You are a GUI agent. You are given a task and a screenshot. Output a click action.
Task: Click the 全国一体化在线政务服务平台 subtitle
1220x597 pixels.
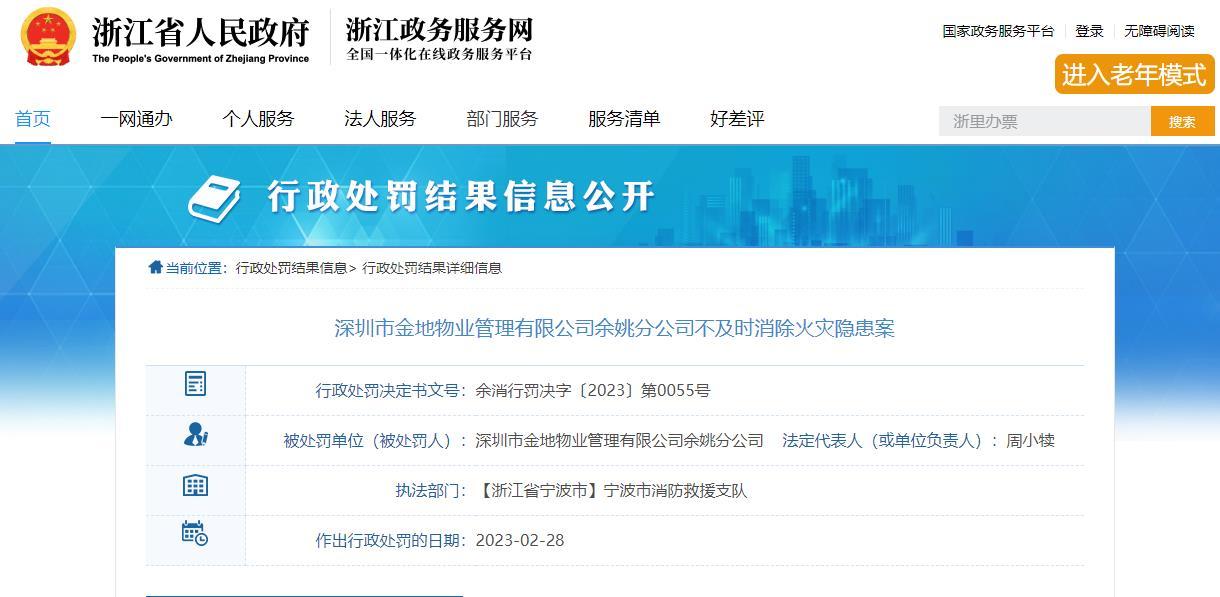click(439, 54)
